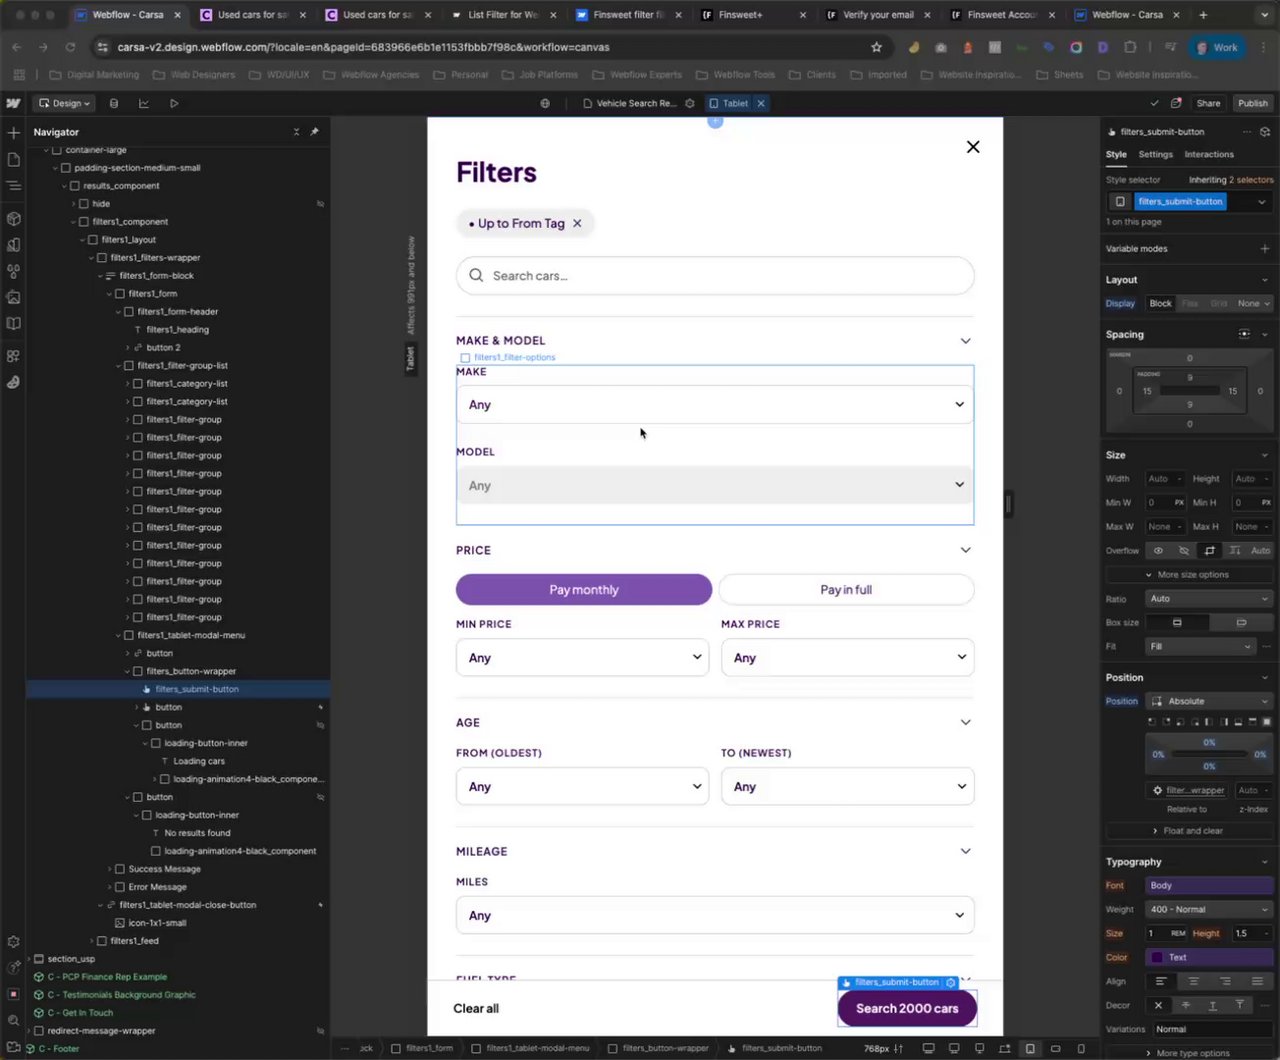Open the Pages panel icon

pos(13,159)
